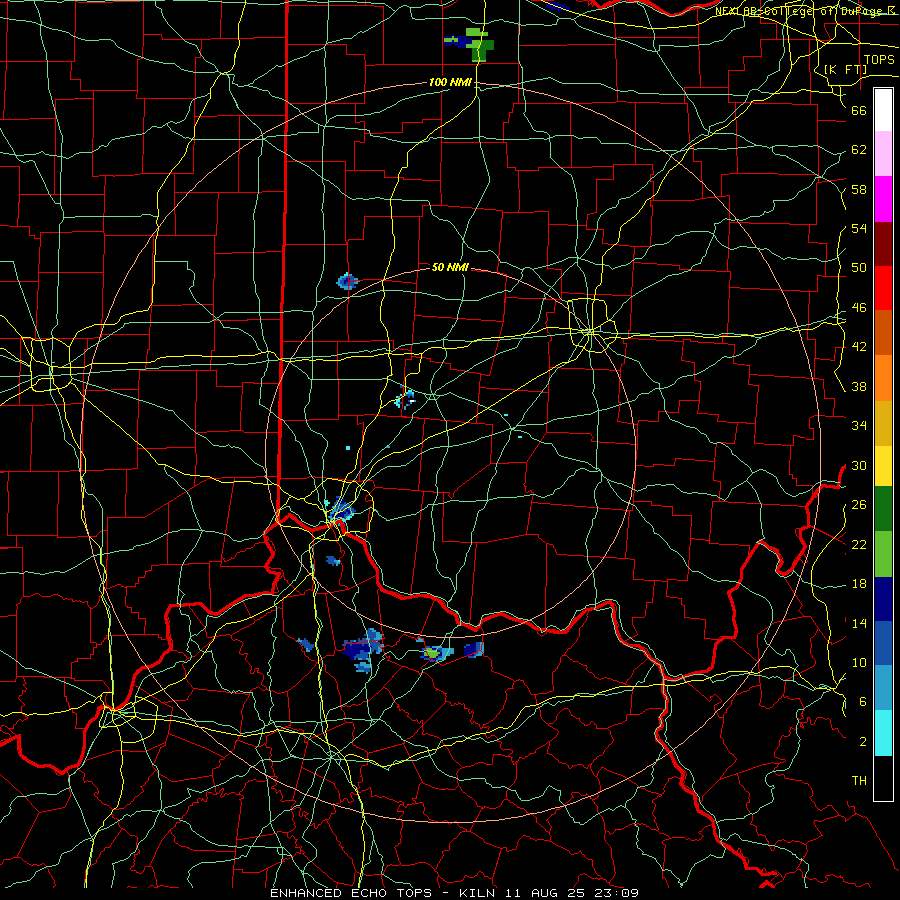This screenshot has height=900, width=900.
Task: Click the '66' value on the scale
Action: pos(859,111)
